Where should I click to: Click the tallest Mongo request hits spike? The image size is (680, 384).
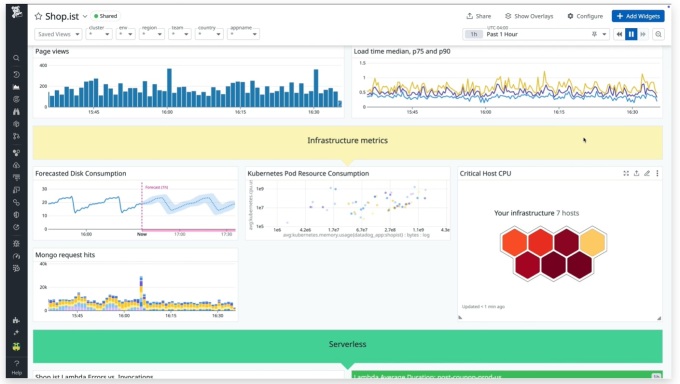pyautogui.click(x=141, y=293)
